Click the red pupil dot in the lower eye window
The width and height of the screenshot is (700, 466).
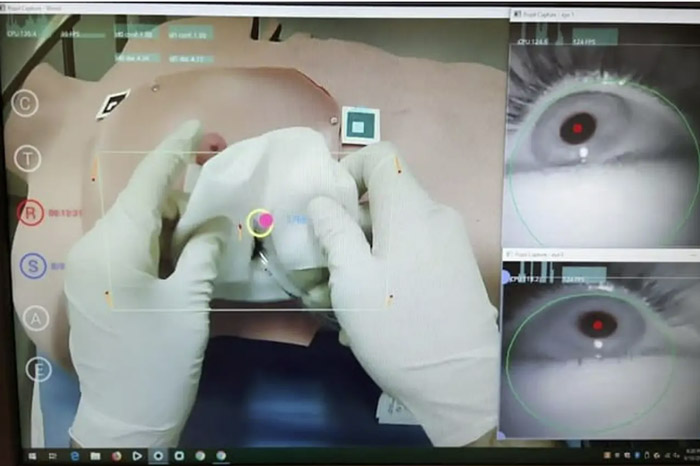(x=598, y=324)
